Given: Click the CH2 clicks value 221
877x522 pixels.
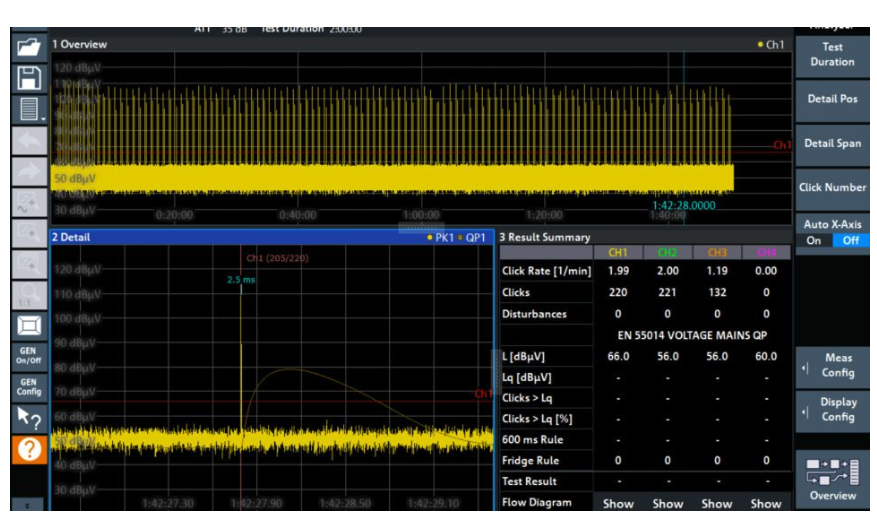Looking at the screenshot, I should [x=667, y=293].
